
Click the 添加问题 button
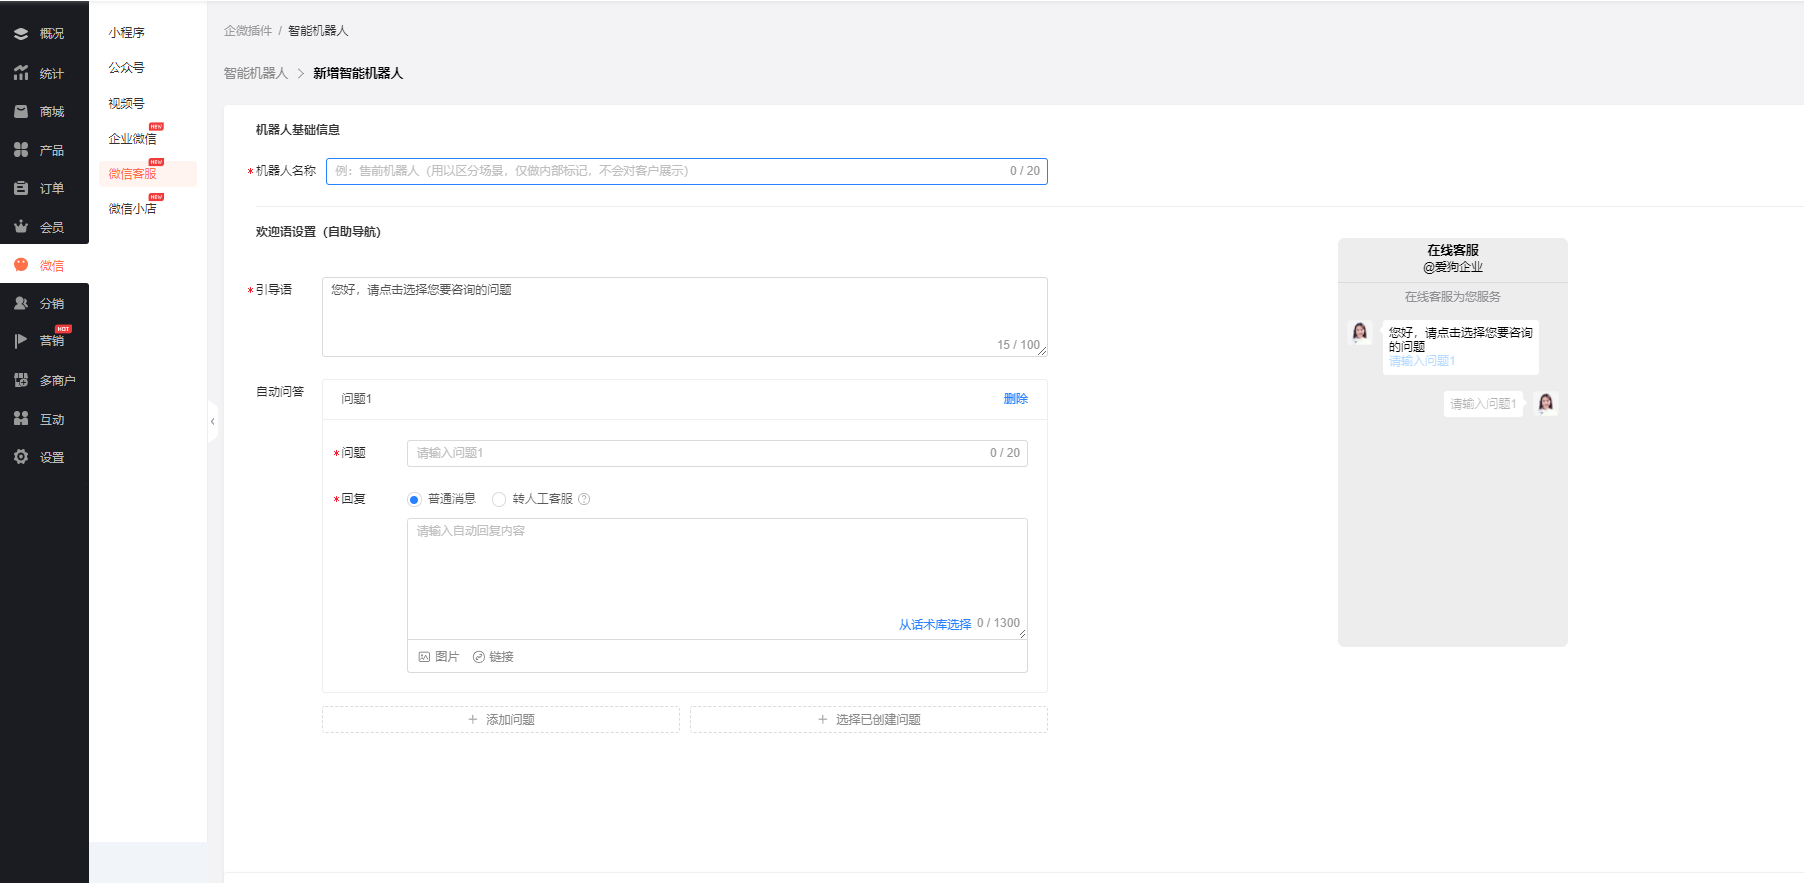[501, 720]
